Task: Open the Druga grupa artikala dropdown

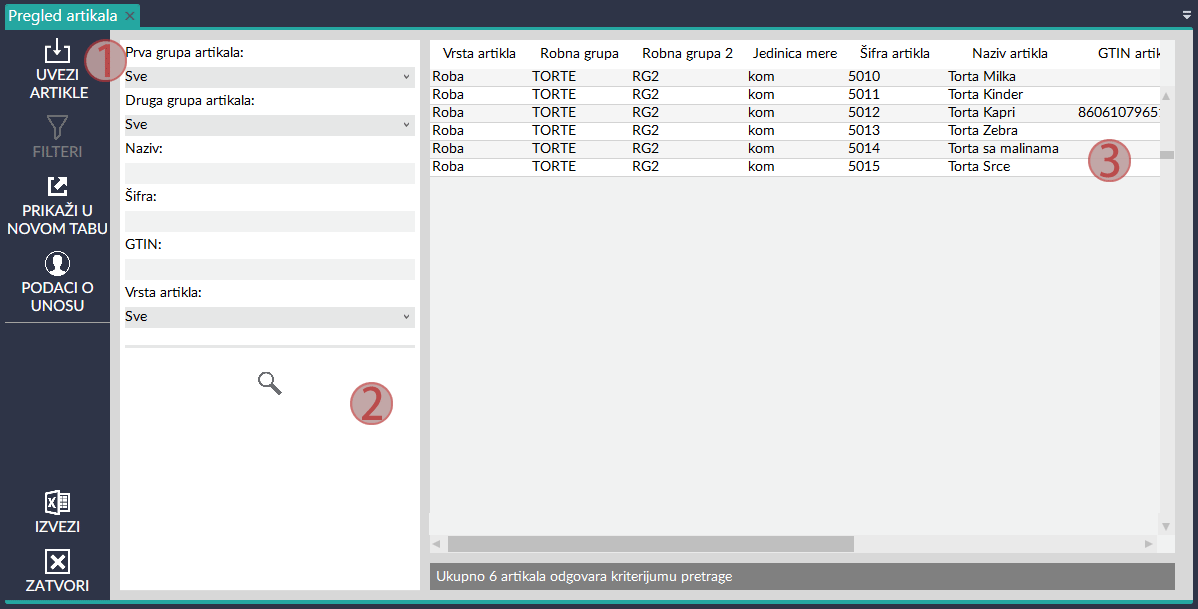Action: [x=270, y=125]
